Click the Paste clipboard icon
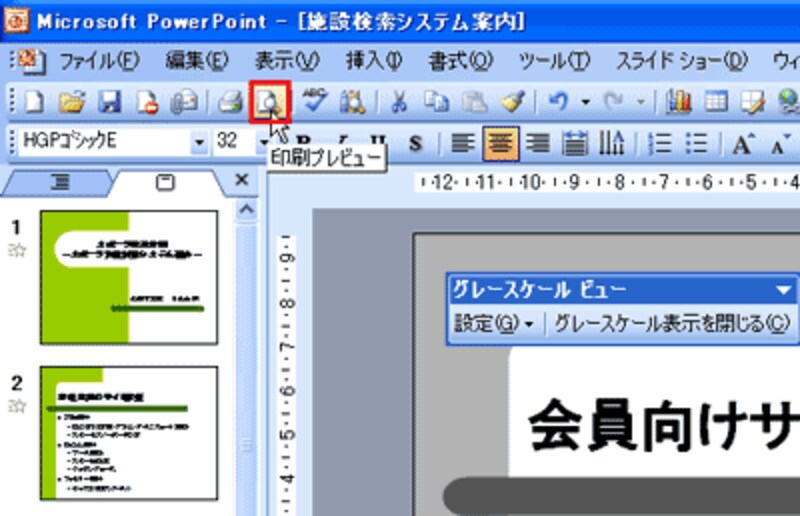This screenshot has height=516, width=800. (x=474, y=102)
